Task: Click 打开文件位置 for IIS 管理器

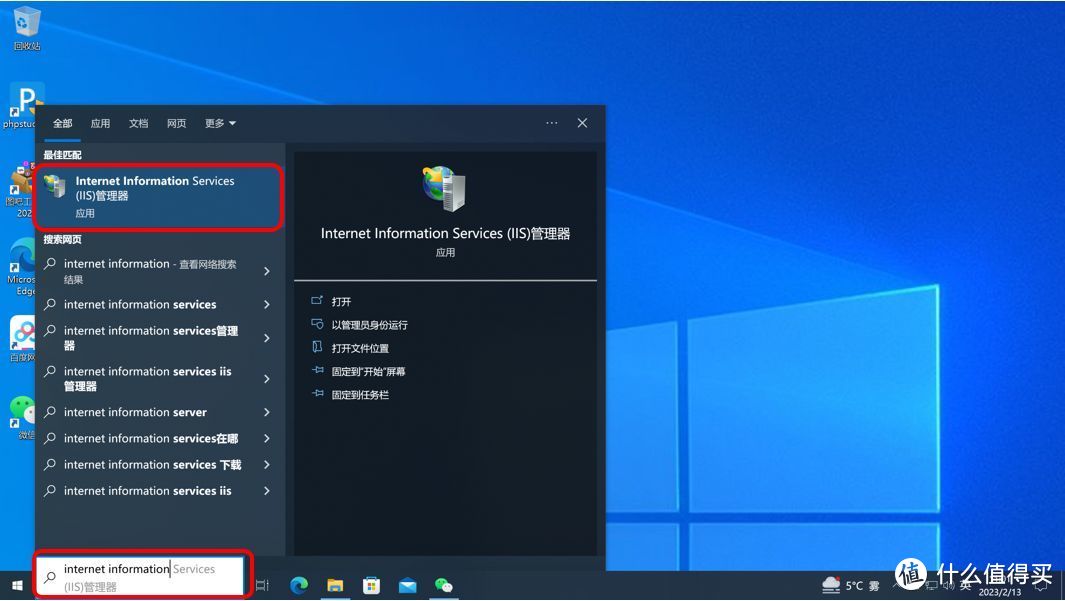Action: (360, 347)
